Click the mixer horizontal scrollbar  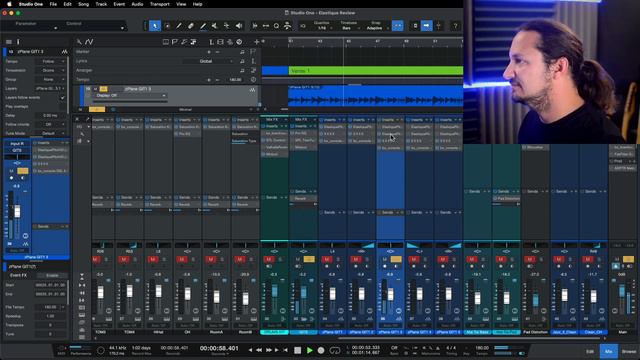[x=469, y=338]
